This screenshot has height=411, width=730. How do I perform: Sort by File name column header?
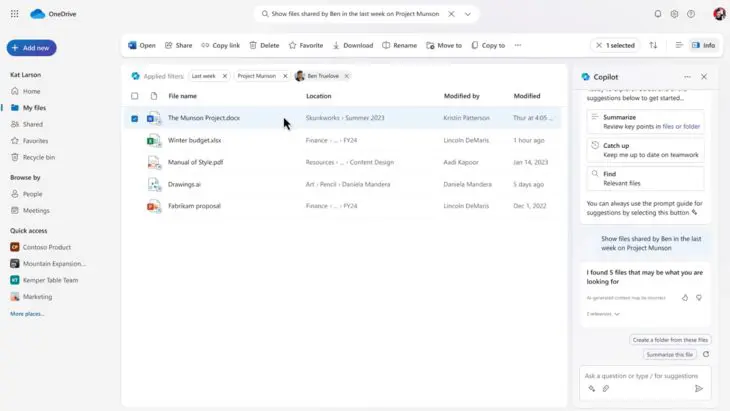pos(182,96)
